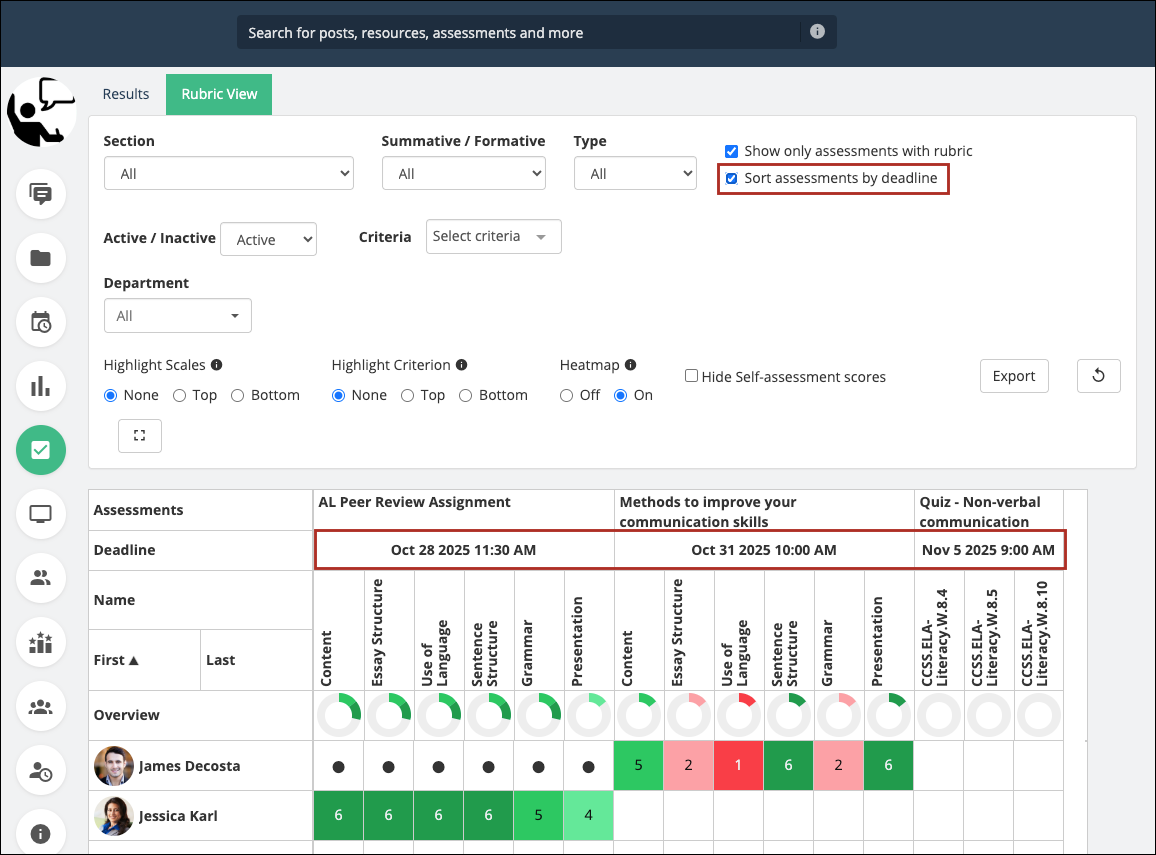Open the Section dropdown
This screenshot has width=1156, height=855.
[228, 173]
